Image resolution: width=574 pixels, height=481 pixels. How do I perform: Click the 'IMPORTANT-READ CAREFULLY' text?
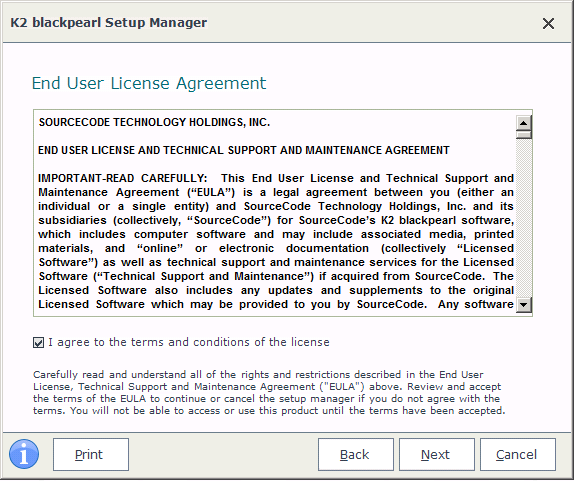pos(123,178)
